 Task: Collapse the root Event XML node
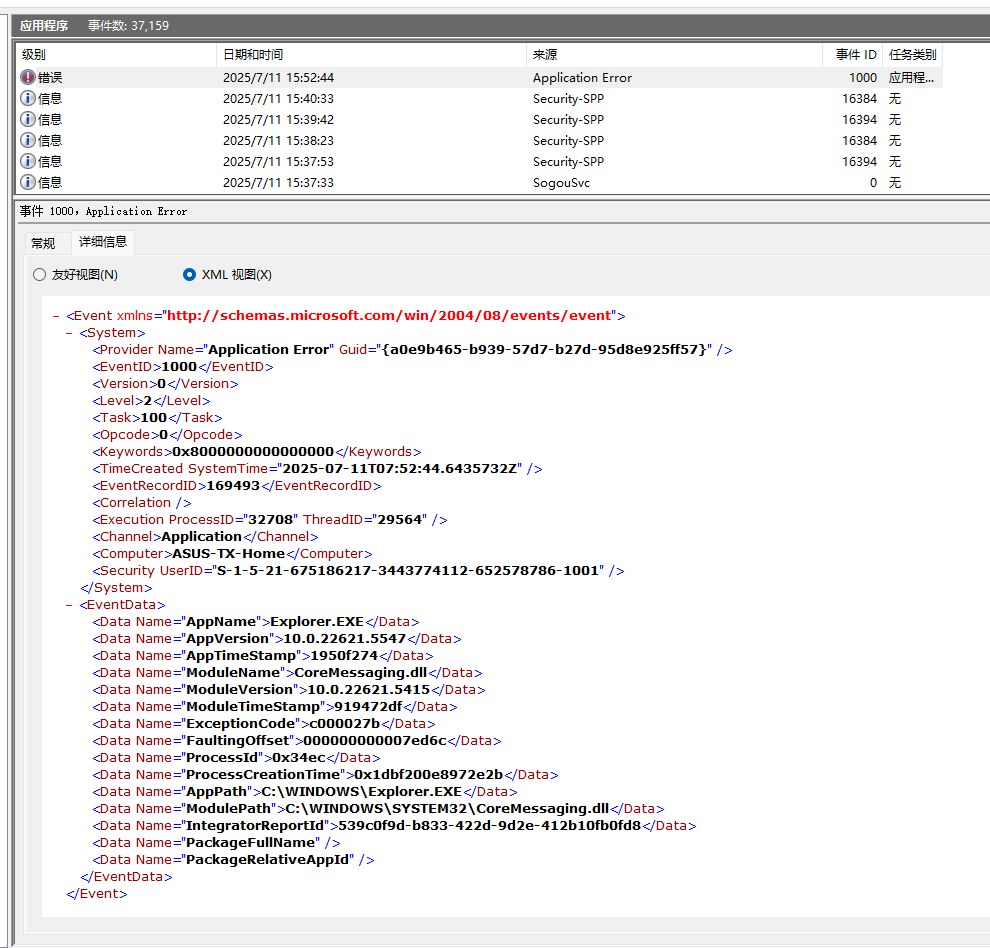tap(56, 315)
